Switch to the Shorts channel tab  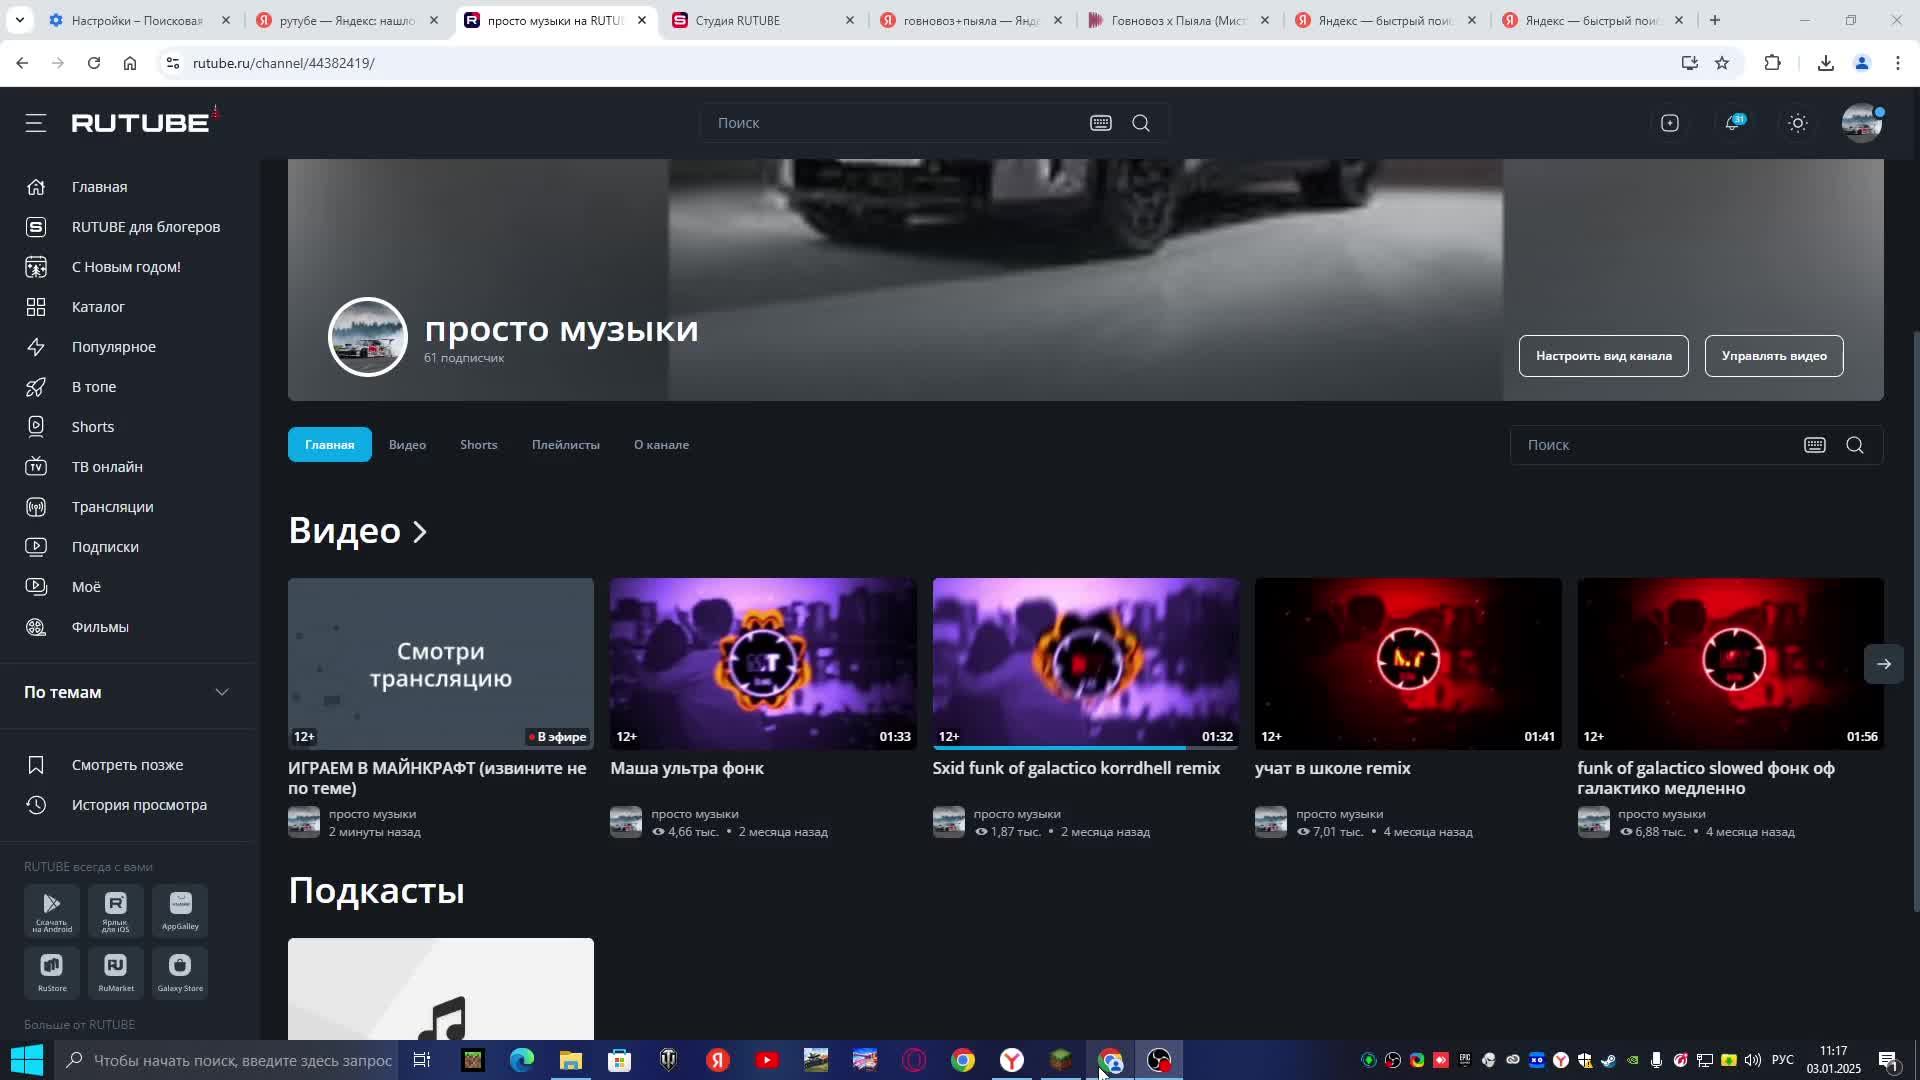coord(478,445)
